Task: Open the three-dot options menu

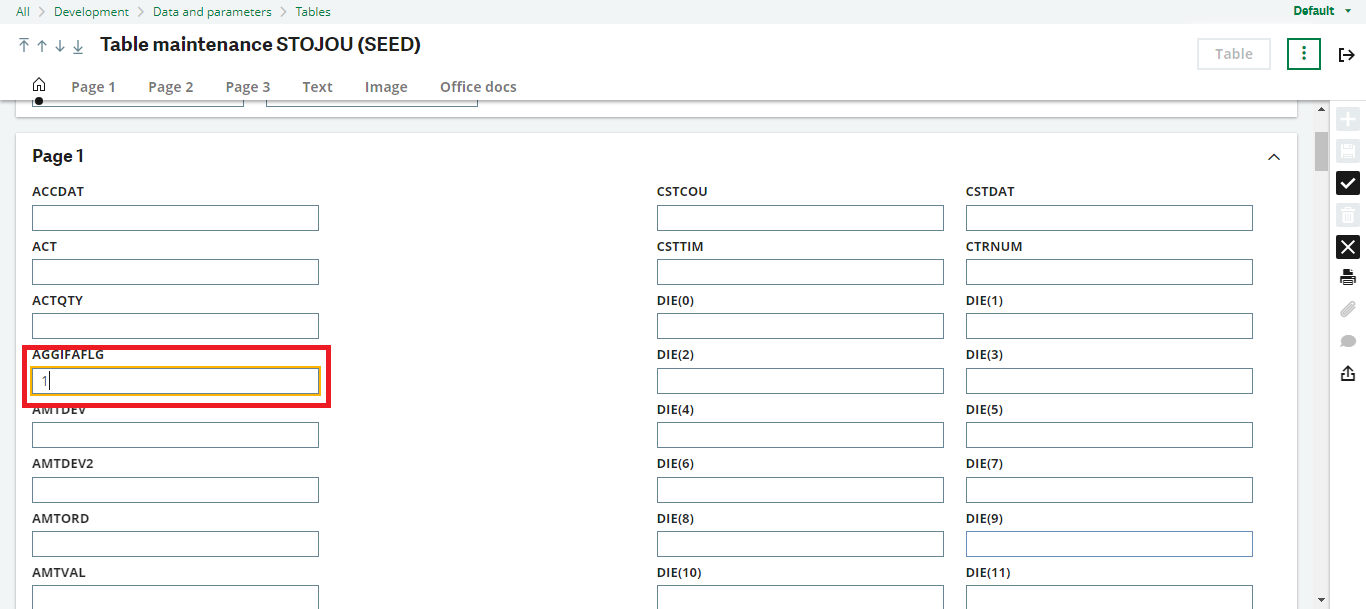Action: coord(1304,54)
